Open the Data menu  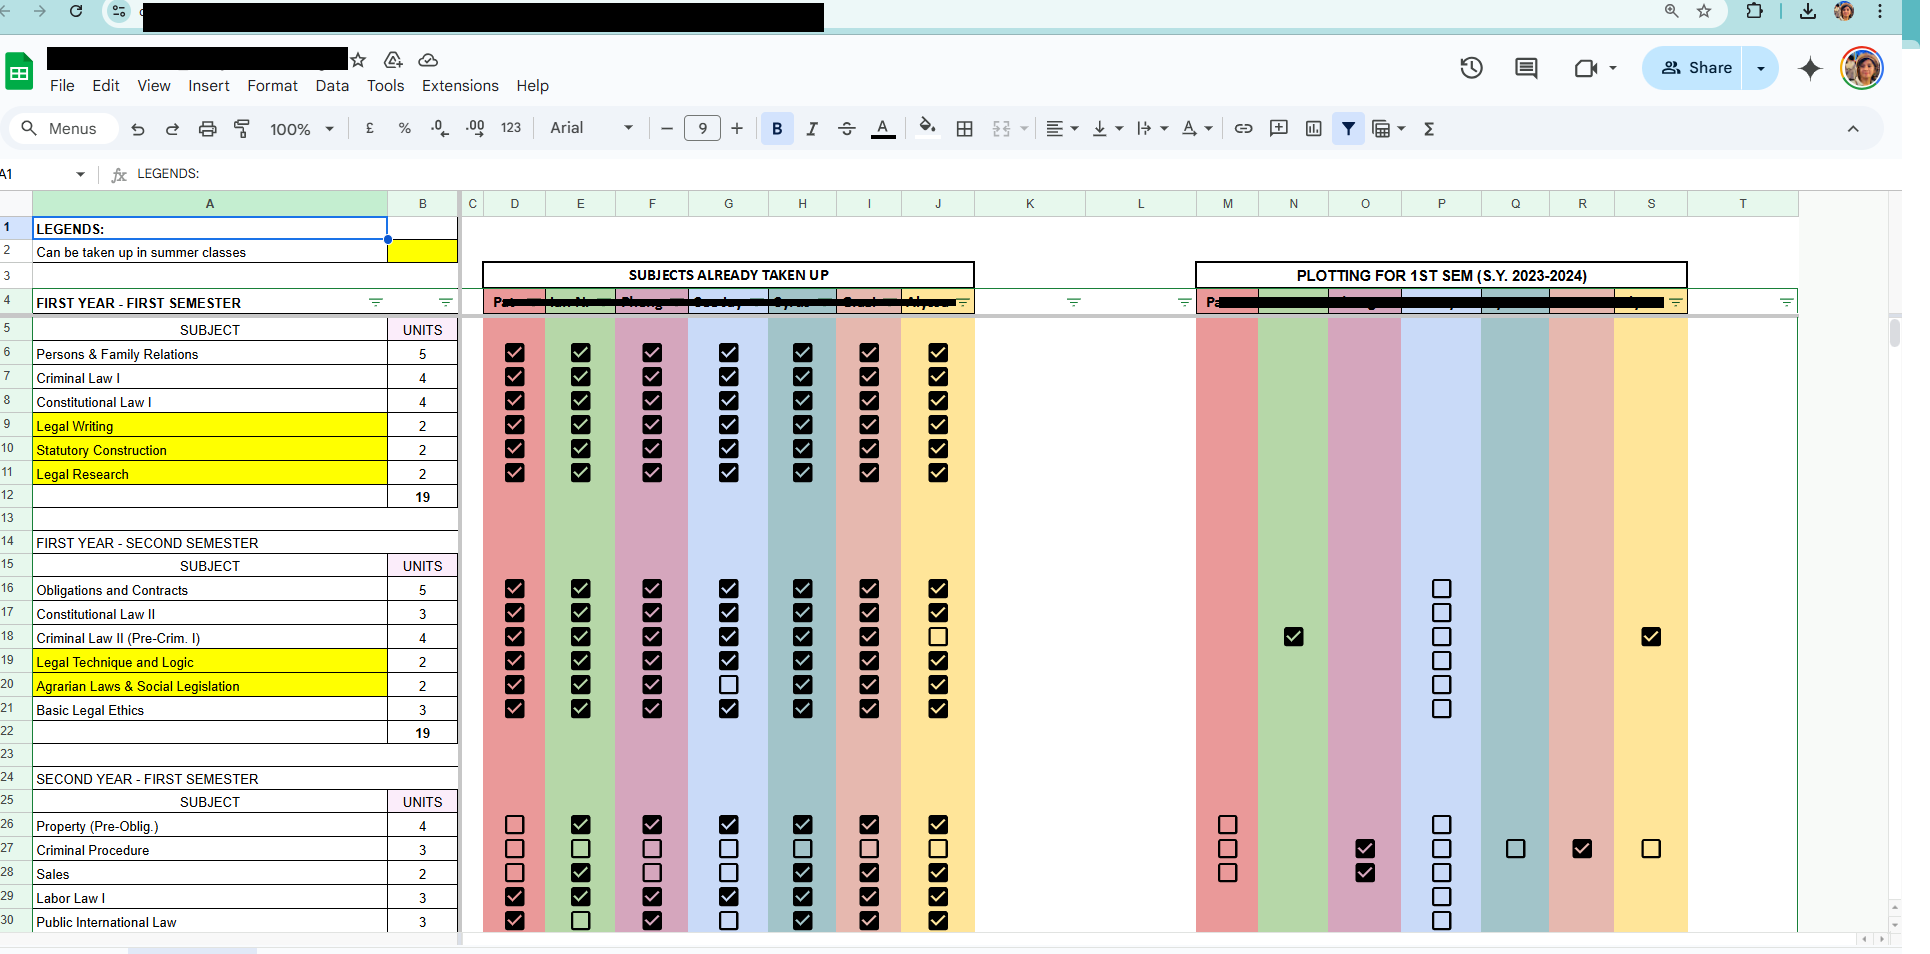(332, 86)
